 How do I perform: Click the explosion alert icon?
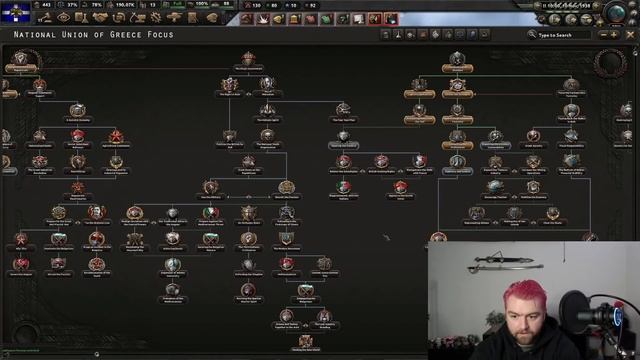tap(262, 19)
